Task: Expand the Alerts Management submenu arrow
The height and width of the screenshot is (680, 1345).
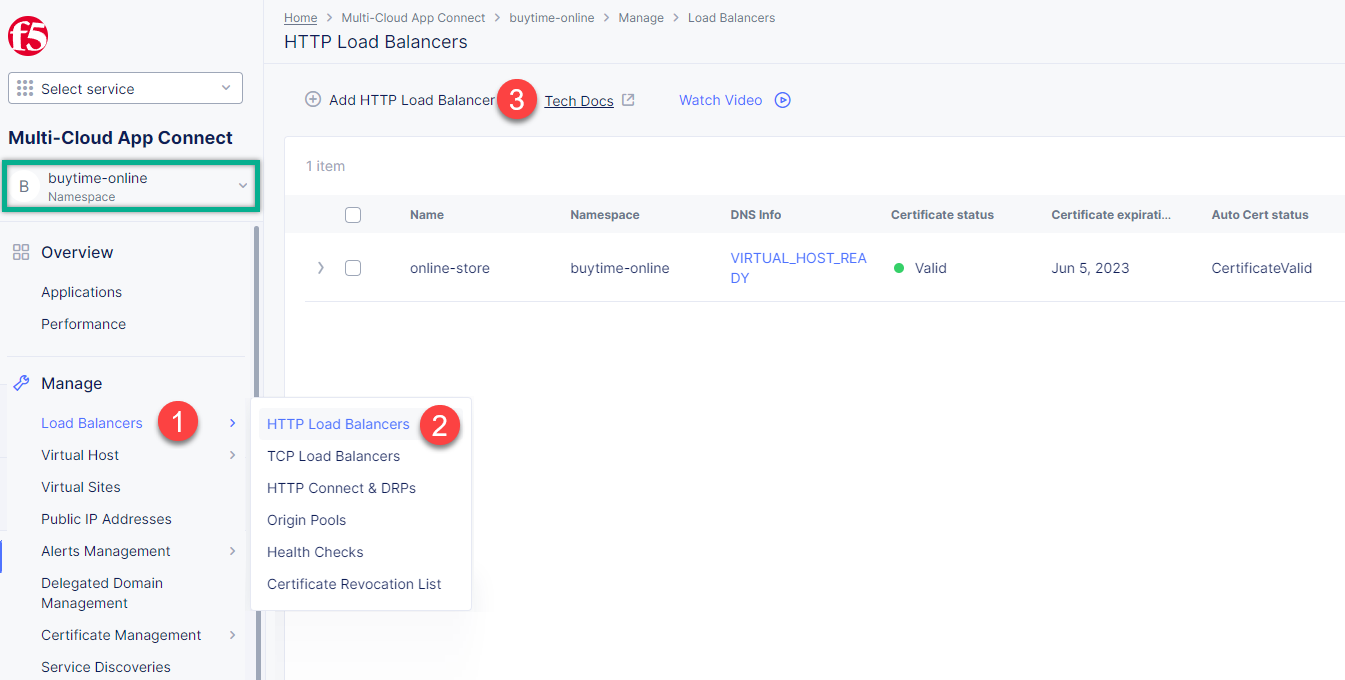Action: click(x=232, y=551)
